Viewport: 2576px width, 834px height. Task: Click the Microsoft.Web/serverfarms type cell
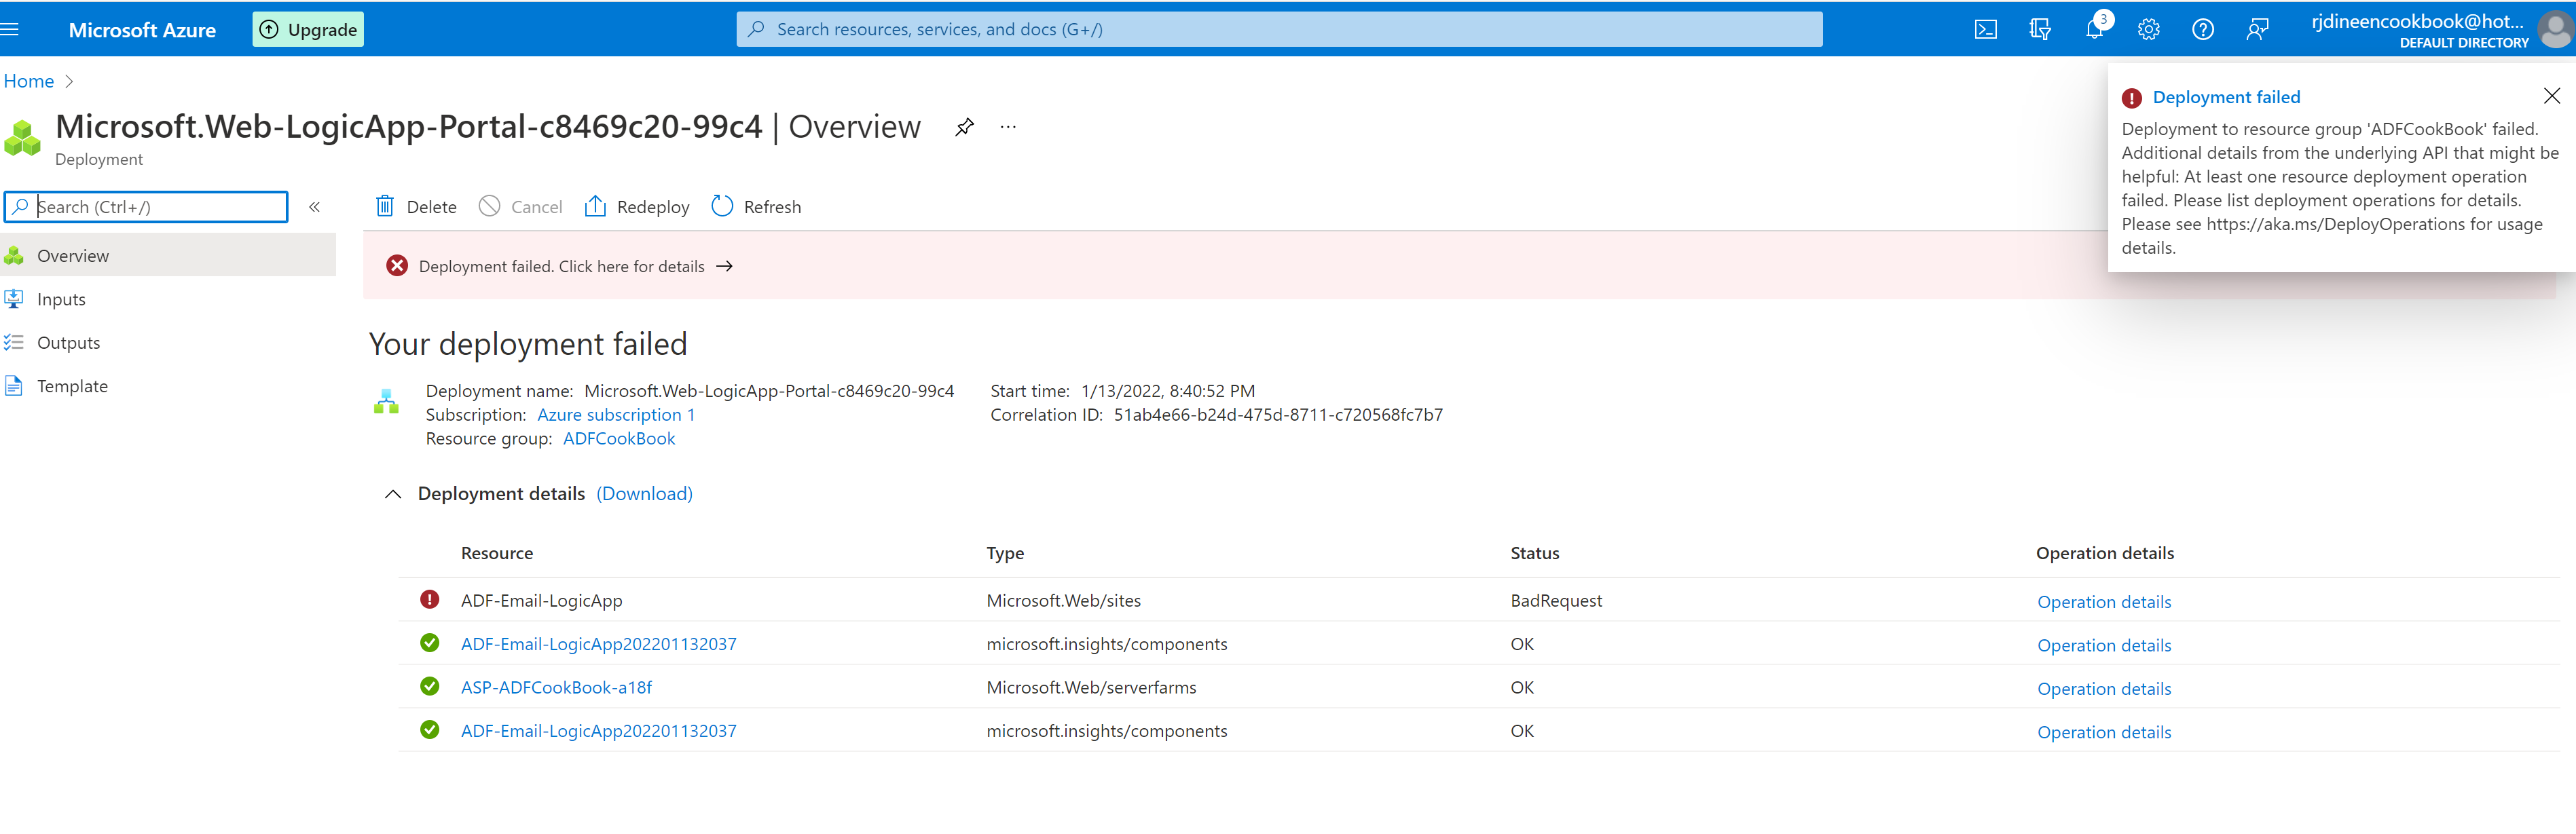pyautogui.click(x=1091, y=688)
